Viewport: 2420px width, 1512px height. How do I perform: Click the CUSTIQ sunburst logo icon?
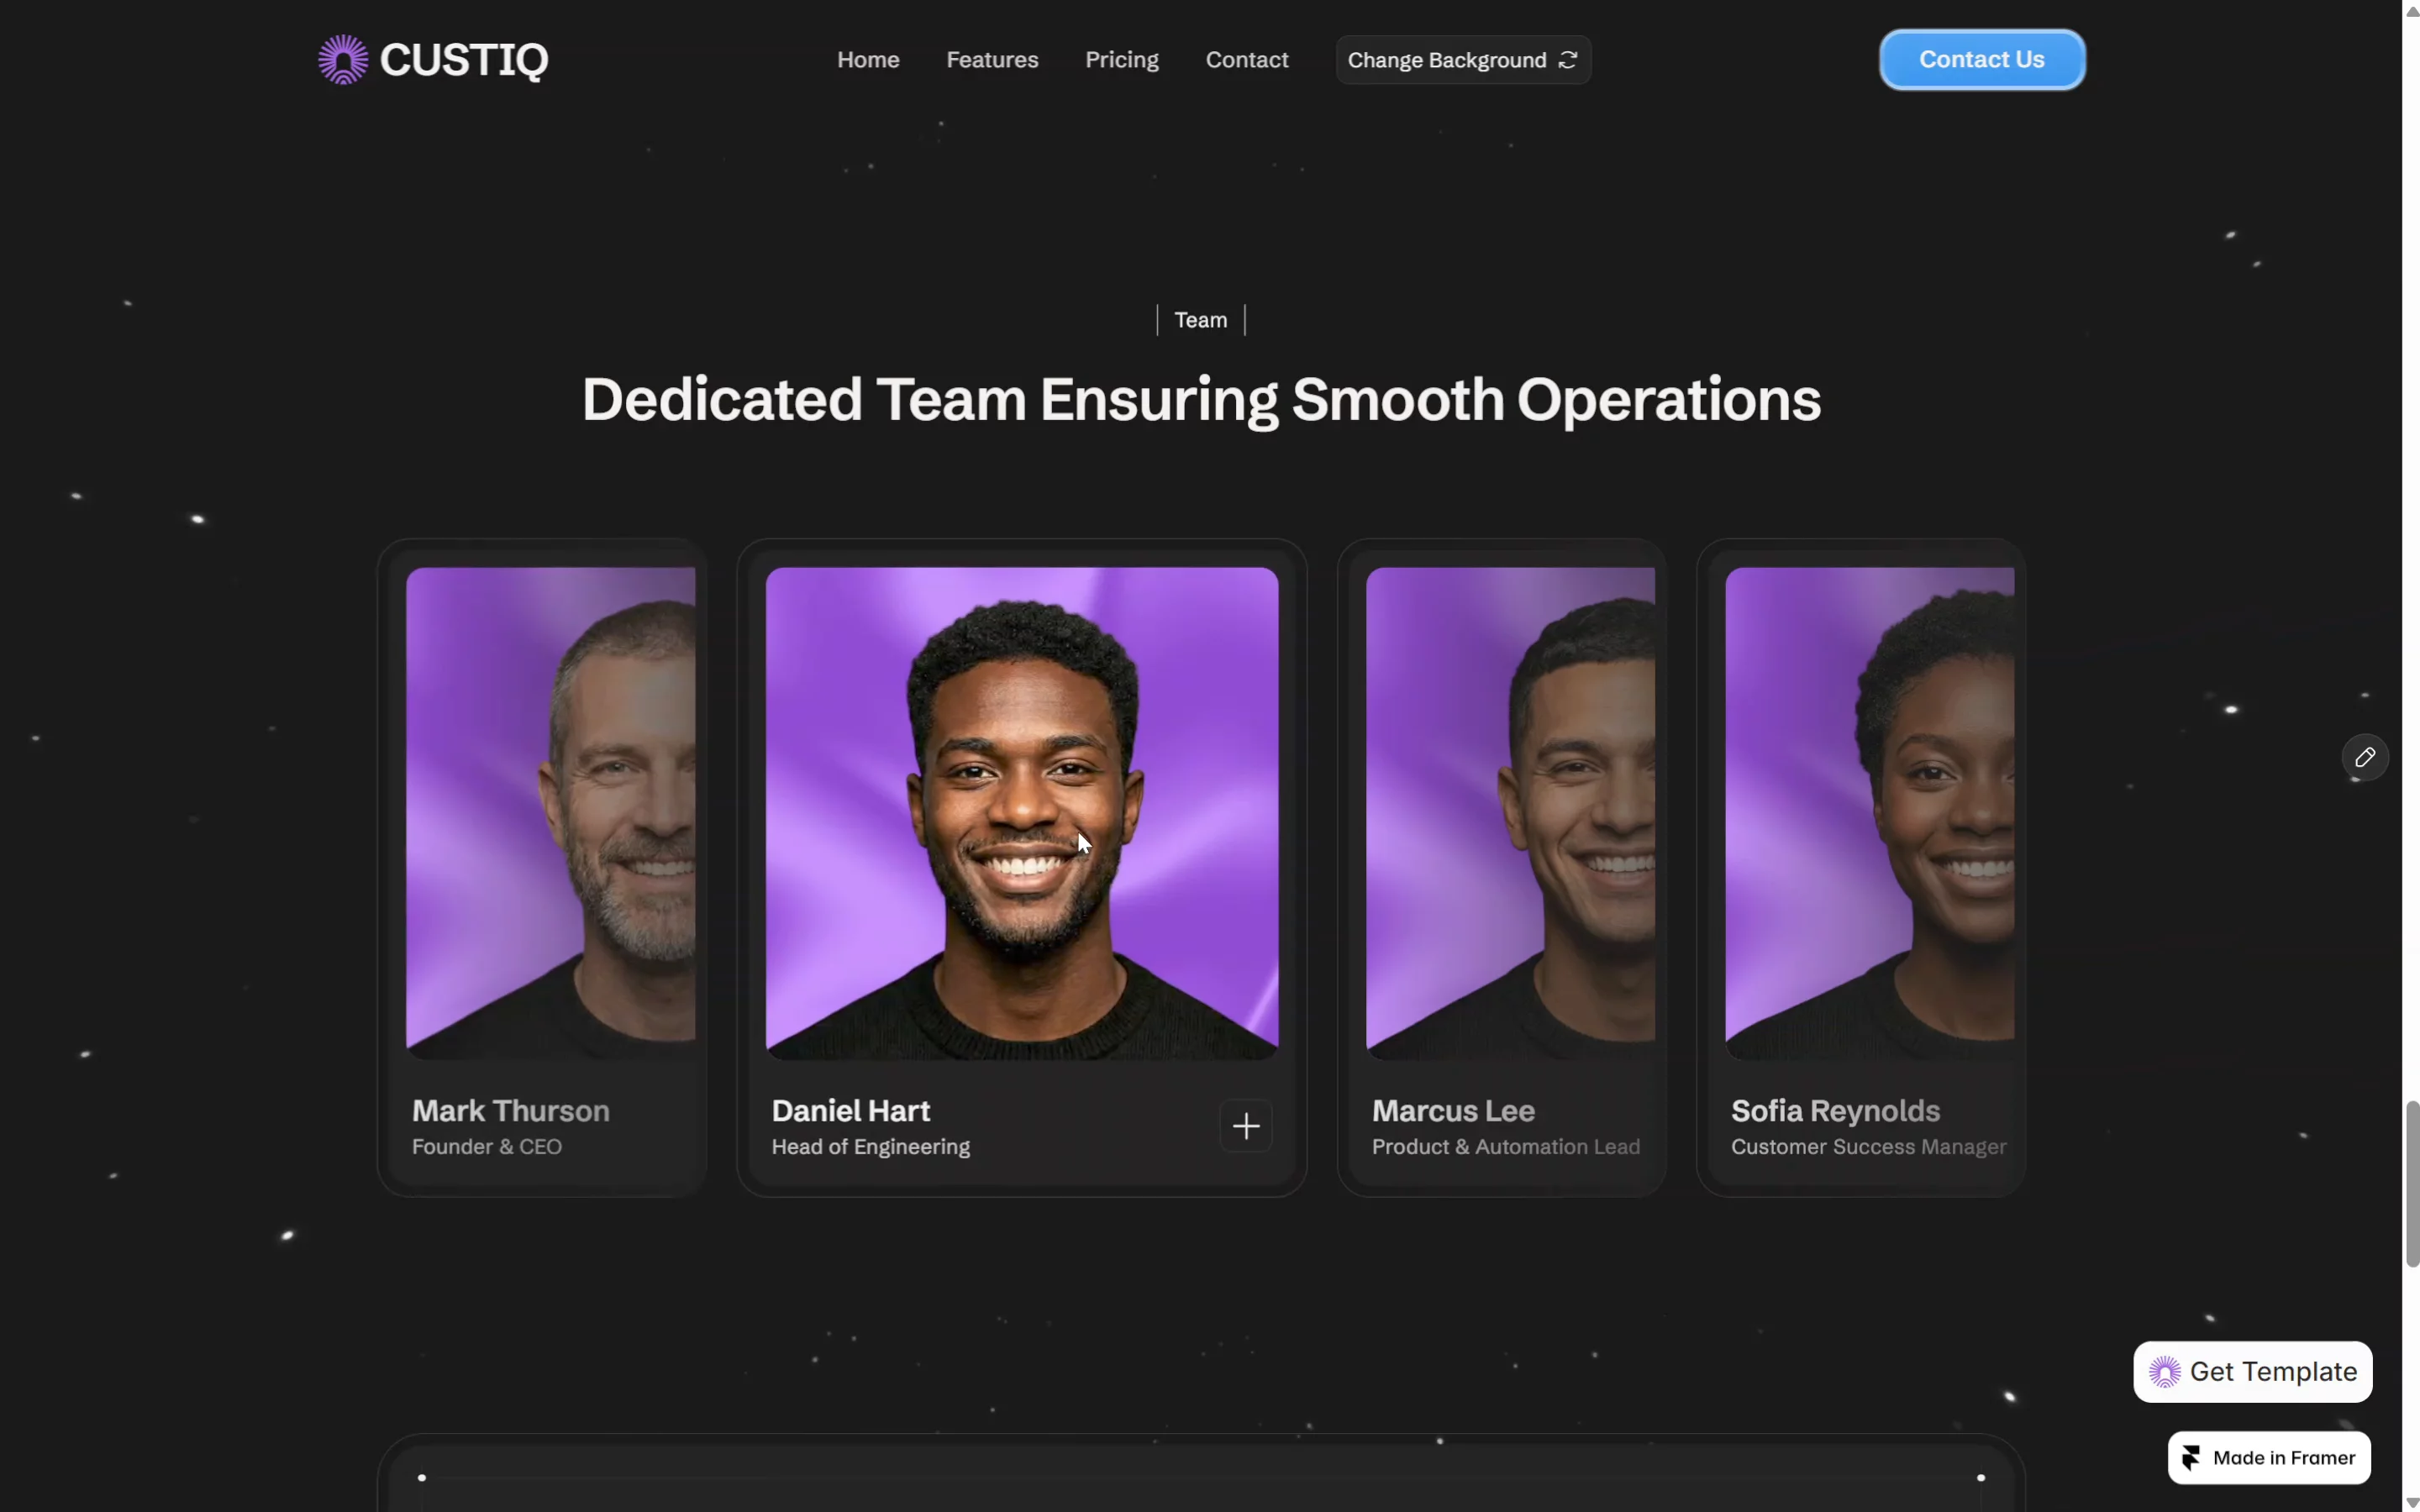pos(343,60)
